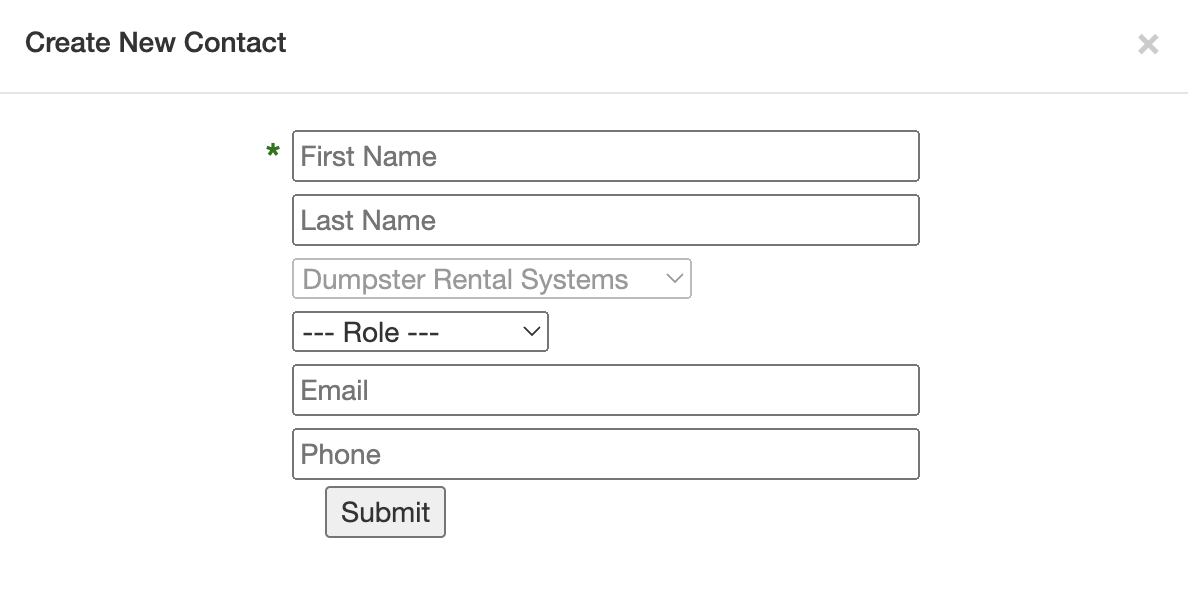Place cursor on the "Email" placeholder
Viewport: 1188px width, 600px height.
coord(335,391)
